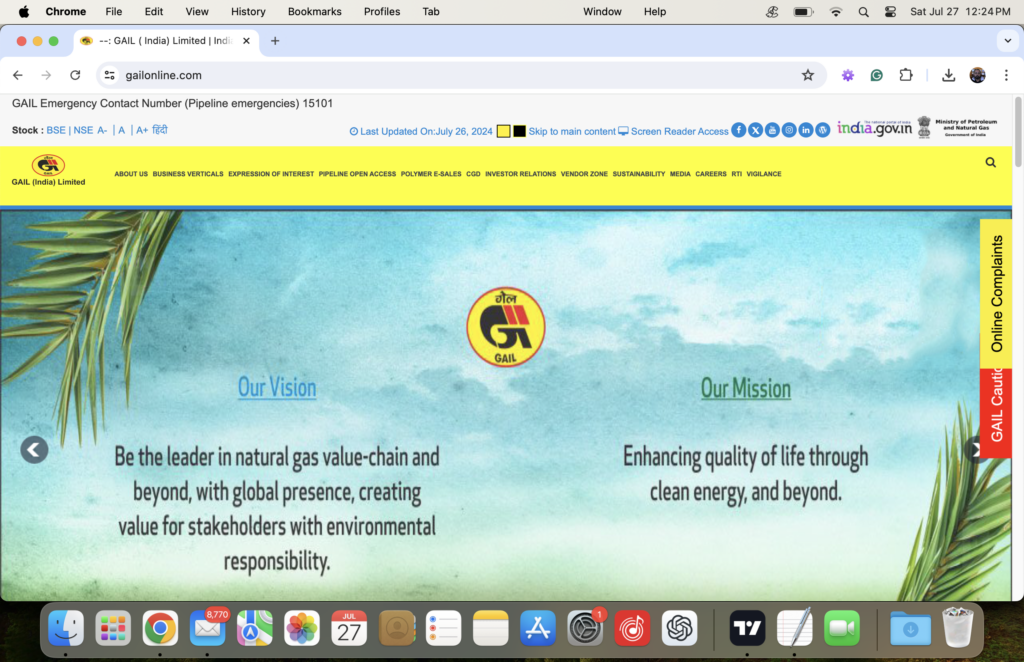The height and width of the screenshot is (662, 1024).
Task: Open Chrome Bookmarks menu in menu bar
Action: 315,11
